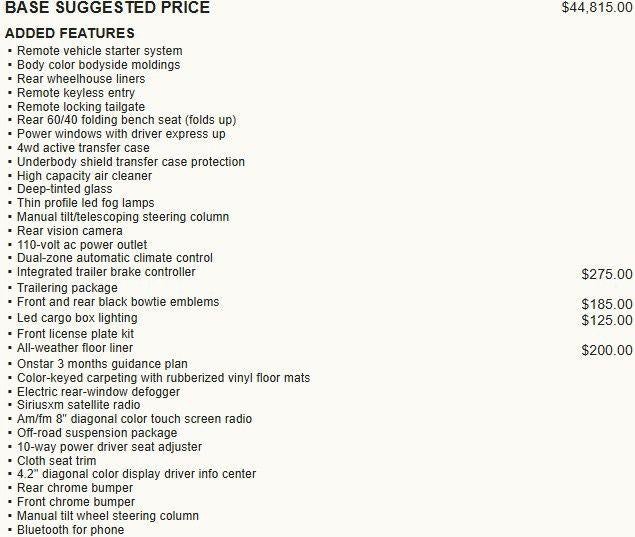Viewport: 635px width, 537px height.
Task: Click the Base Suggested Price heading
Action: 107,8
